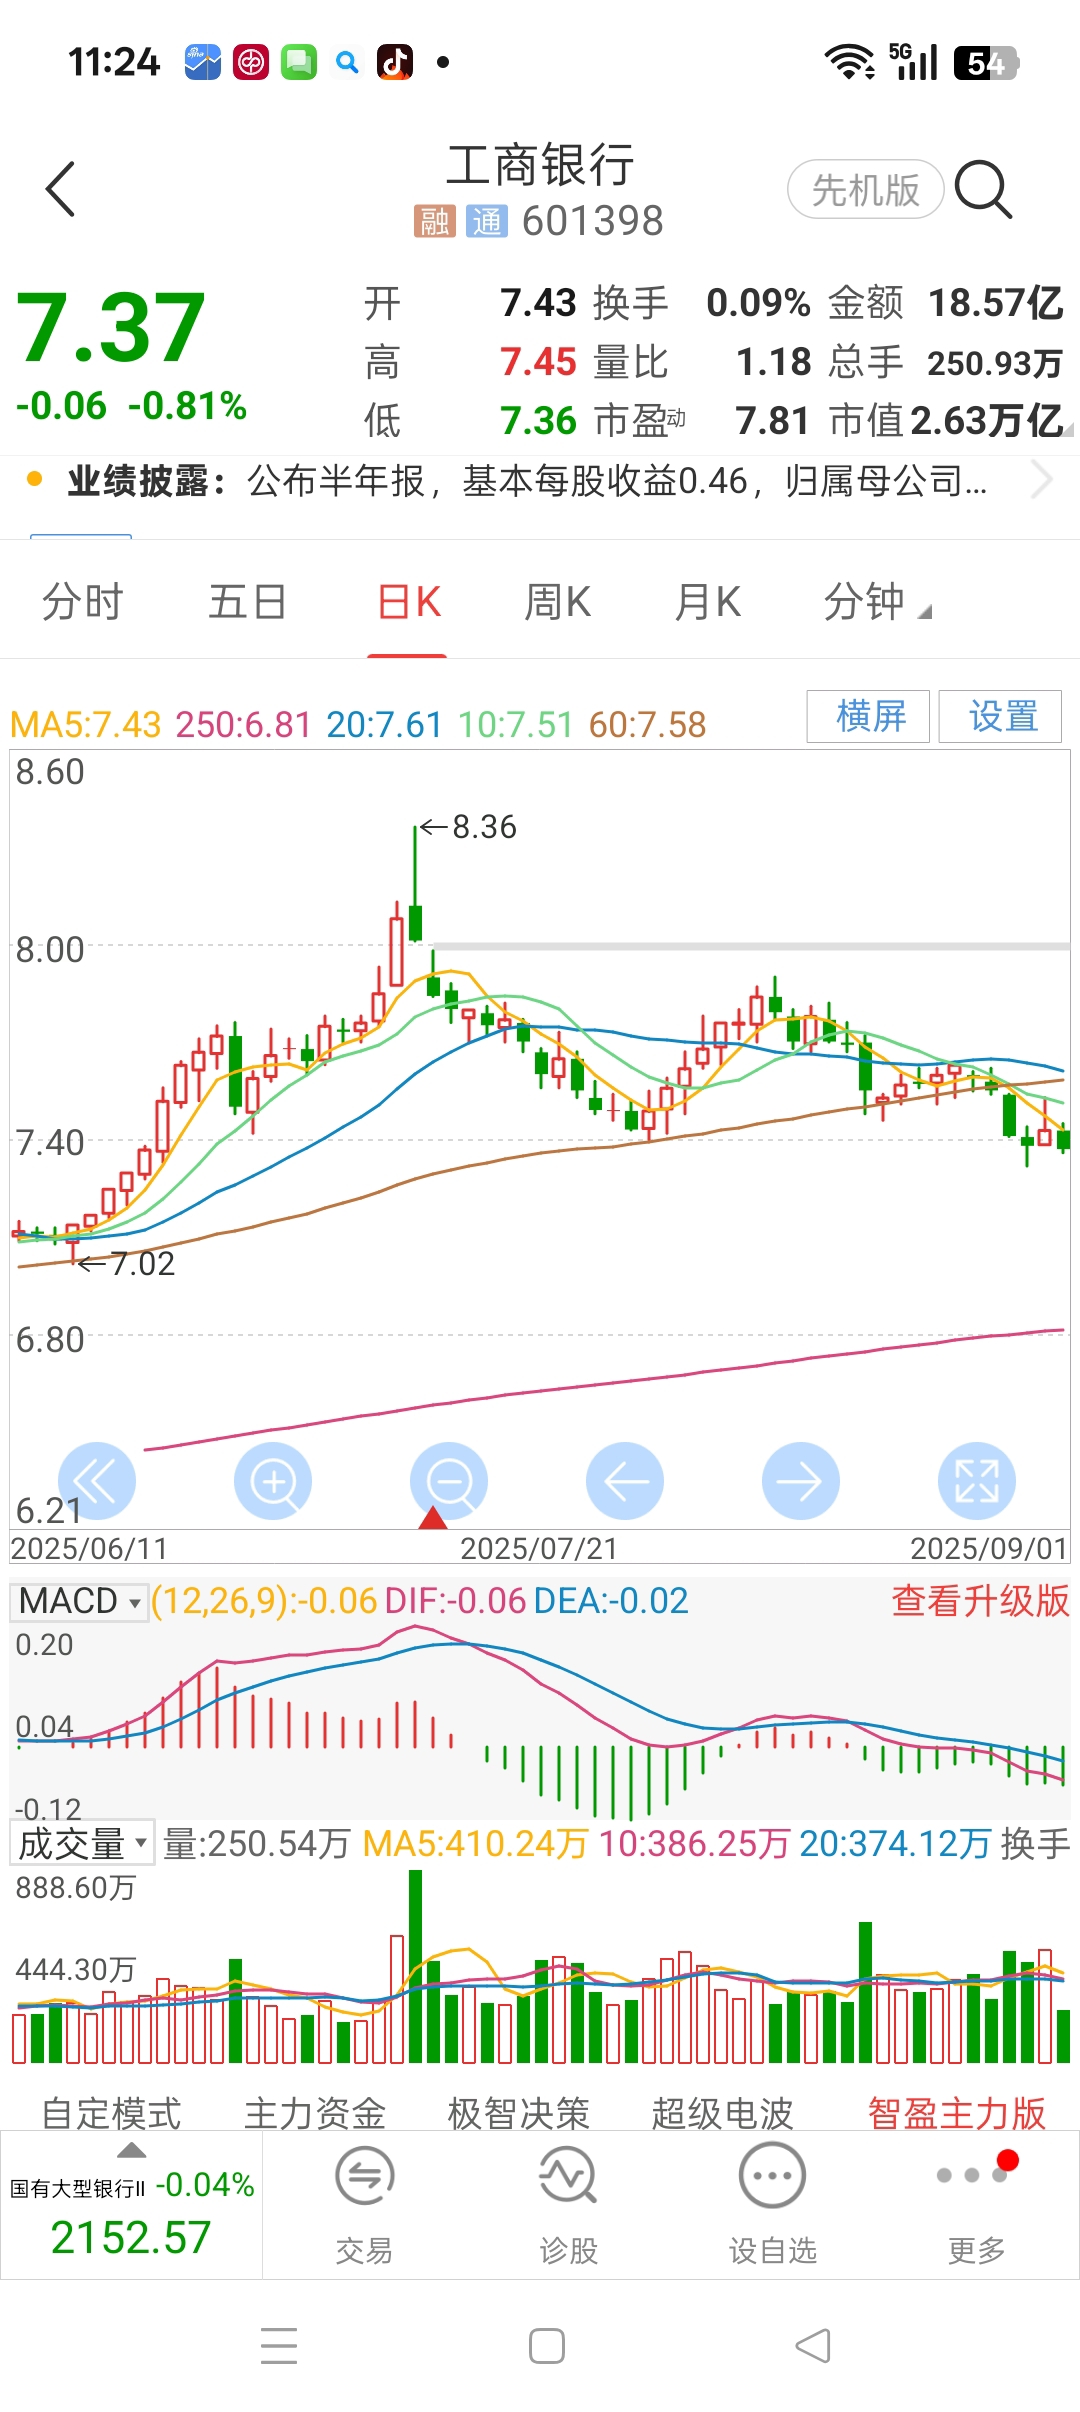Switch to 五日 five-day tab

[247, 603]
